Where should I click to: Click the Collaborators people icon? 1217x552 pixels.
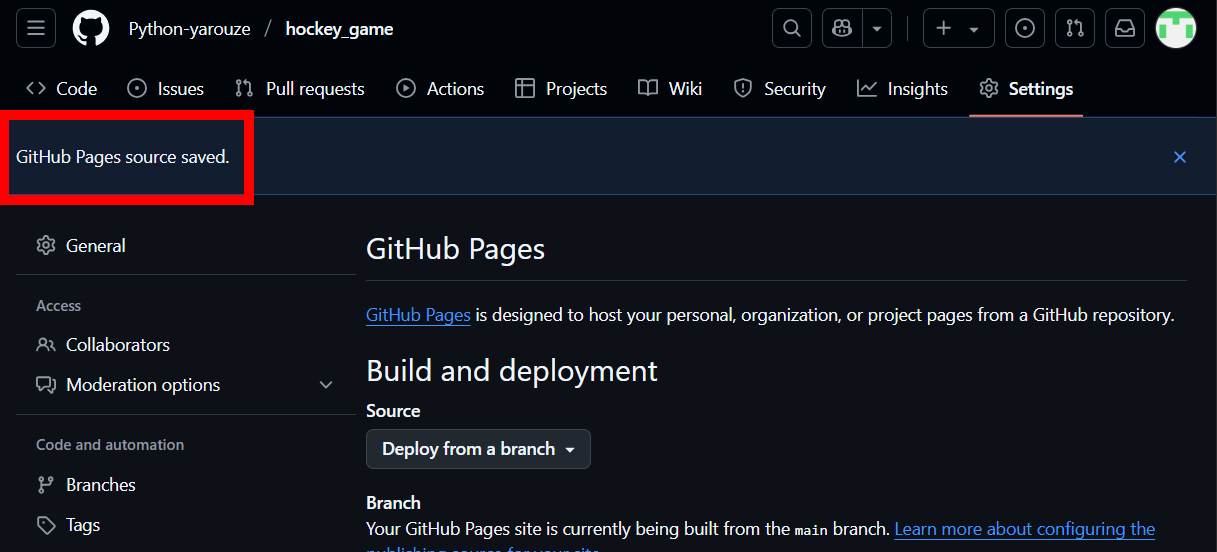46,345
